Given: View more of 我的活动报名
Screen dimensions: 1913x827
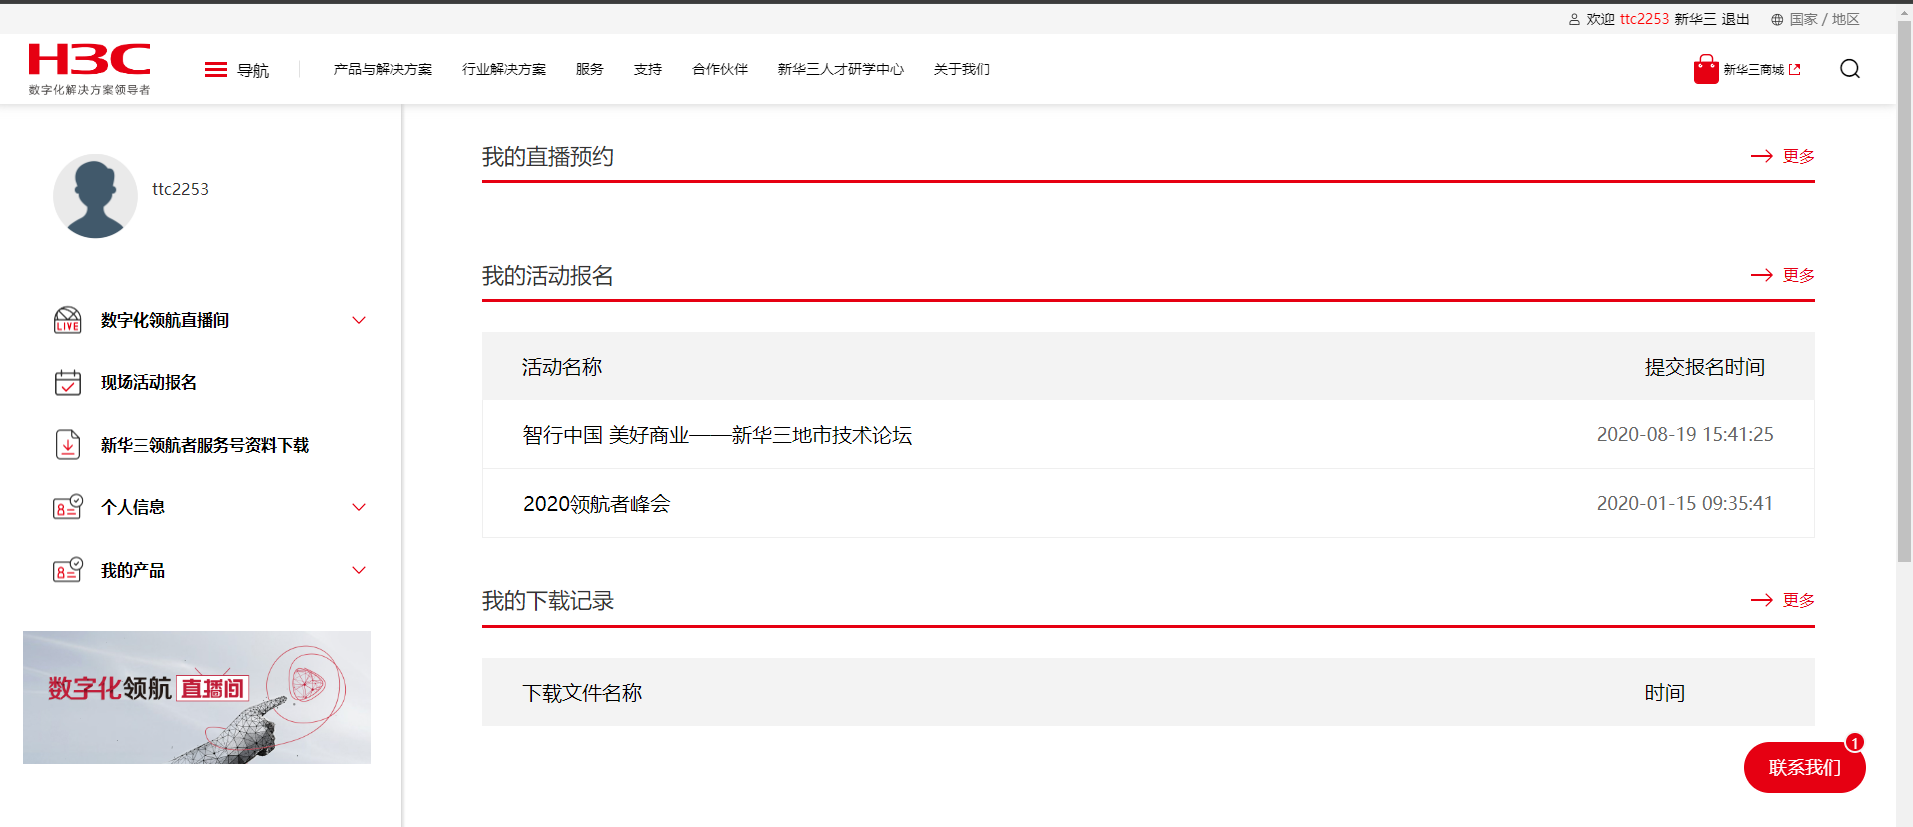Looking at the screenshot, I should coord(1798,275).
